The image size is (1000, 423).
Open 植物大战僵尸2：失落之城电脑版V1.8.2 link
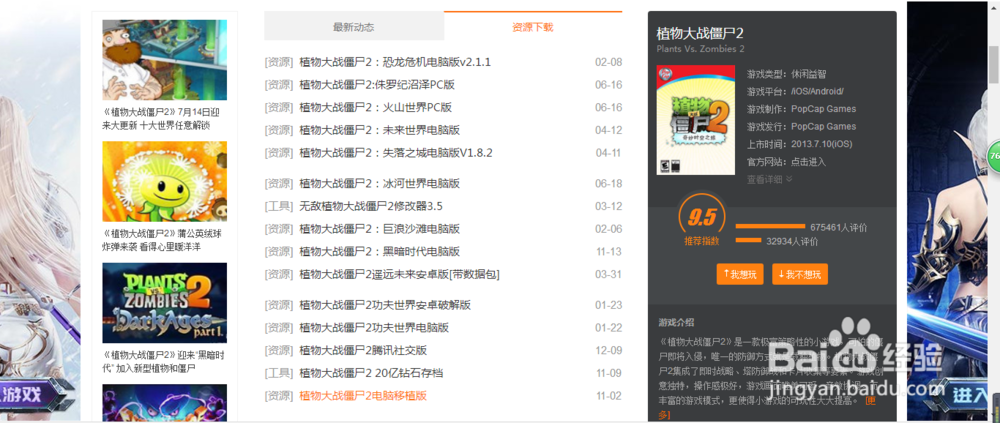click(395, 153)
